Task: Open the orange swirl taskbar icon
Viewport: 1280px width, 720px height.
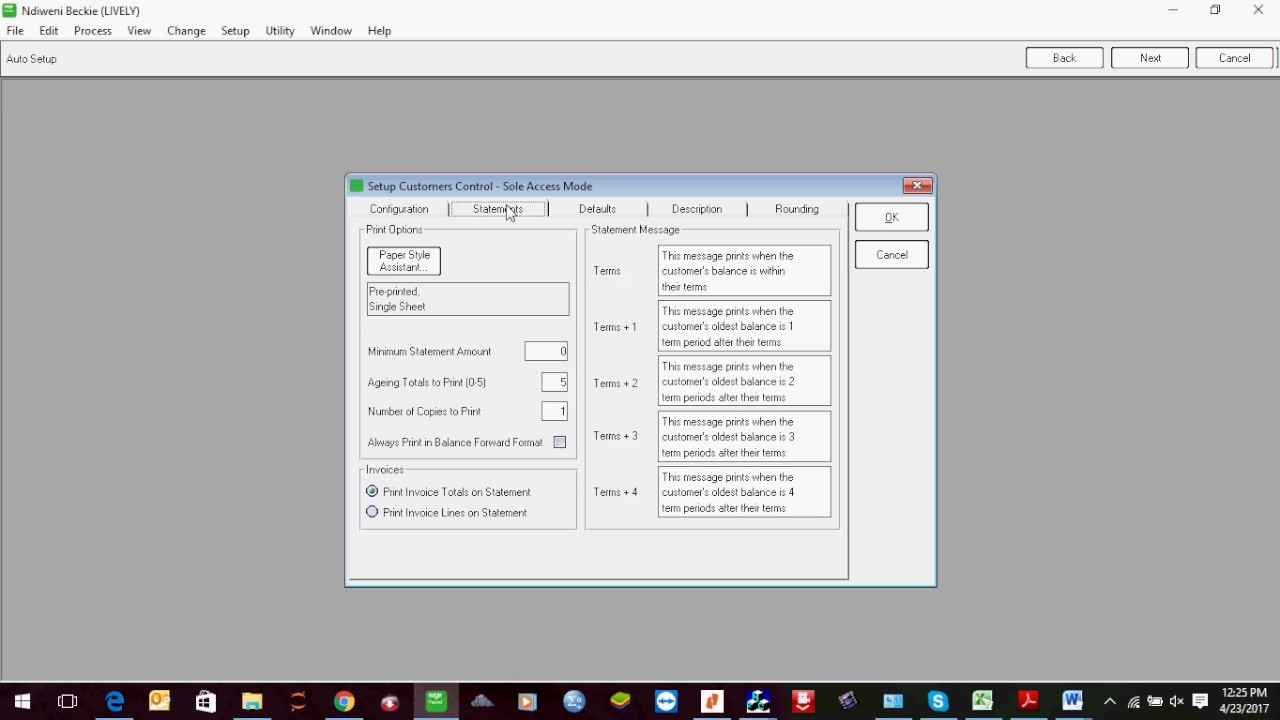Action: pyautogui.click(x=298, y=702)
